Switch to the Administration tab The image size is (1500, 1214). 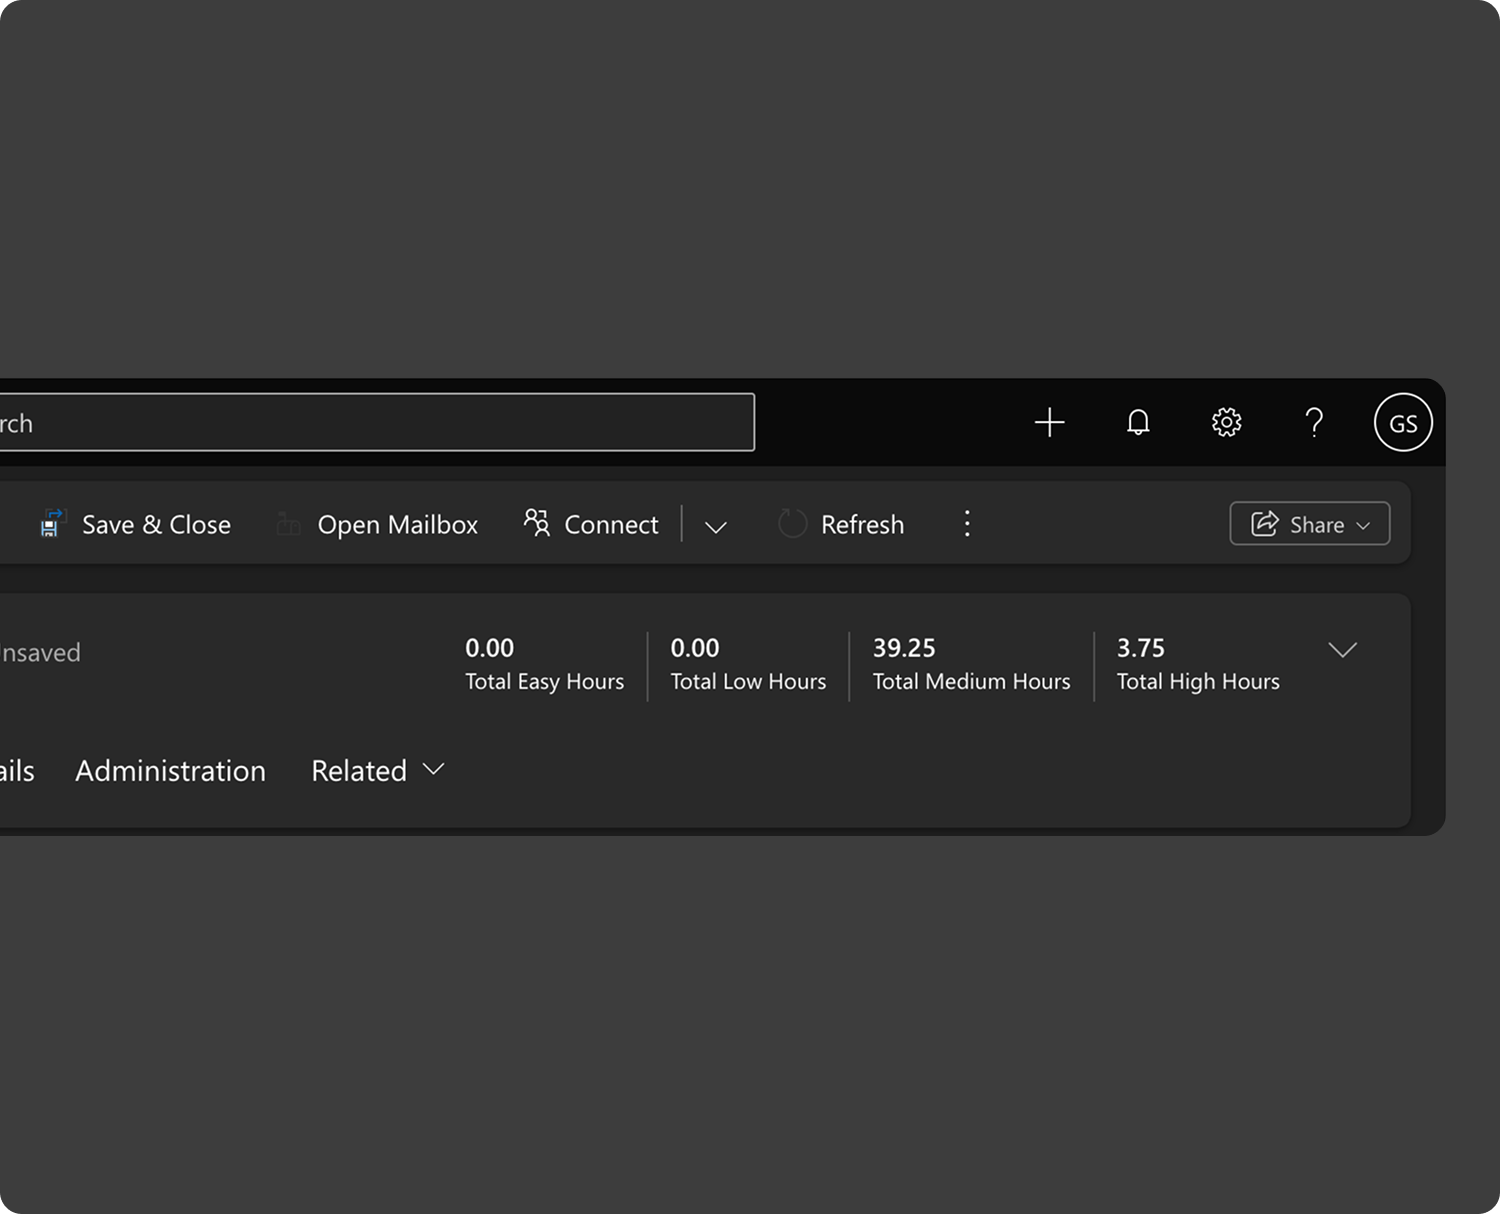pyautogui.click(x=170, y=771)
